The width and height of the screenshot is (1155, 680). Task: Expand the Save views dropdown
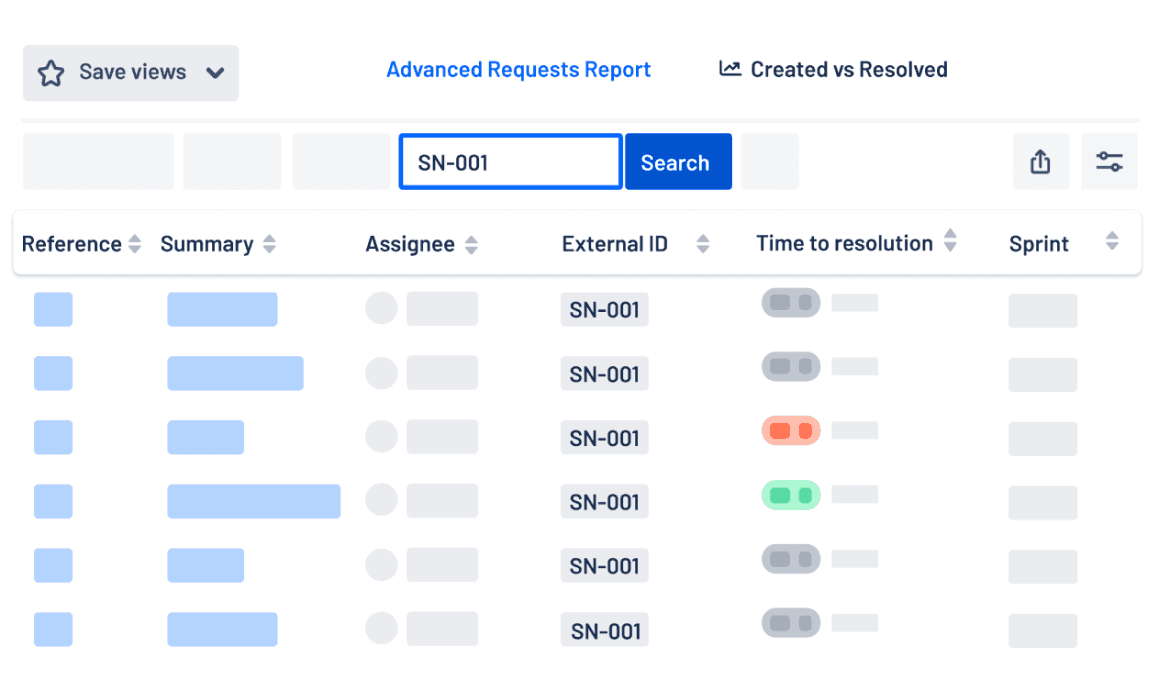[x=215, y=72]
